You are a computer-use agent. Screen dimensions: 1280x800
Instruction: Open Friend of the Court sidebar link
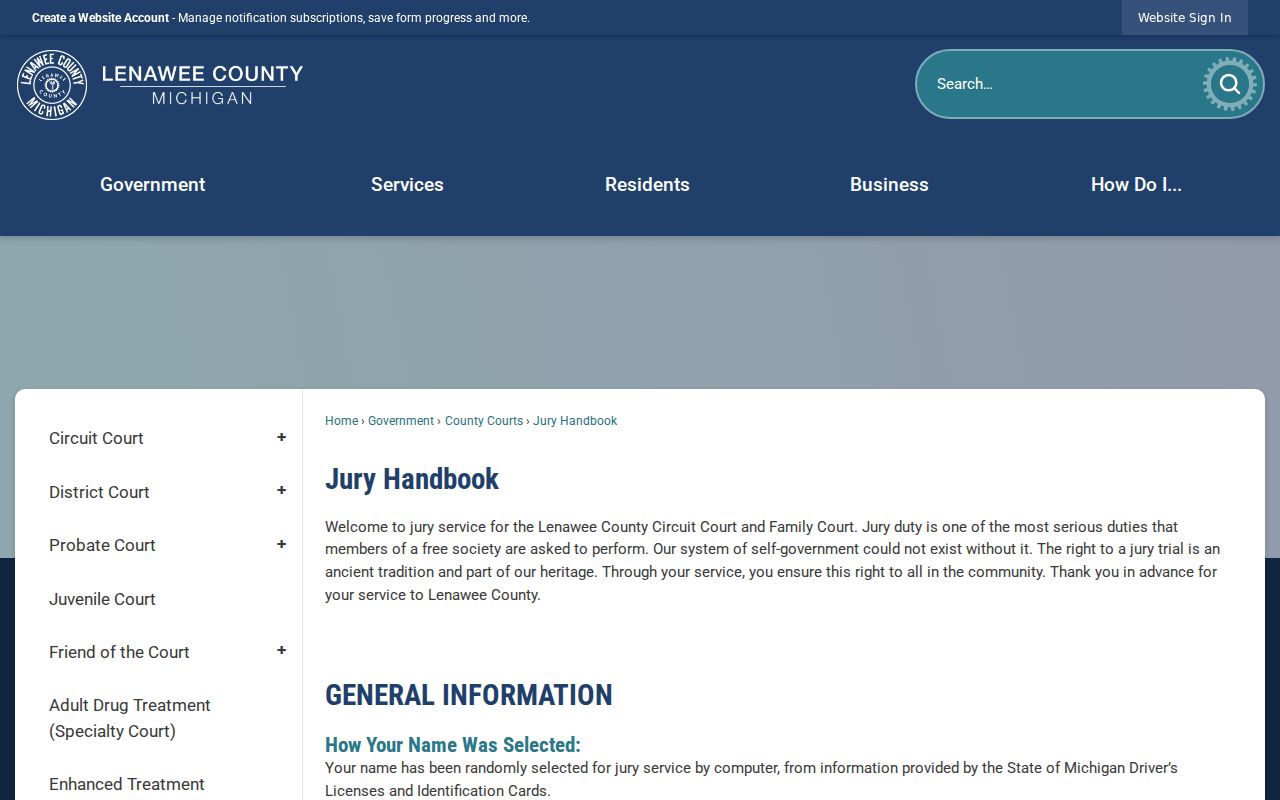click(119, 652)
